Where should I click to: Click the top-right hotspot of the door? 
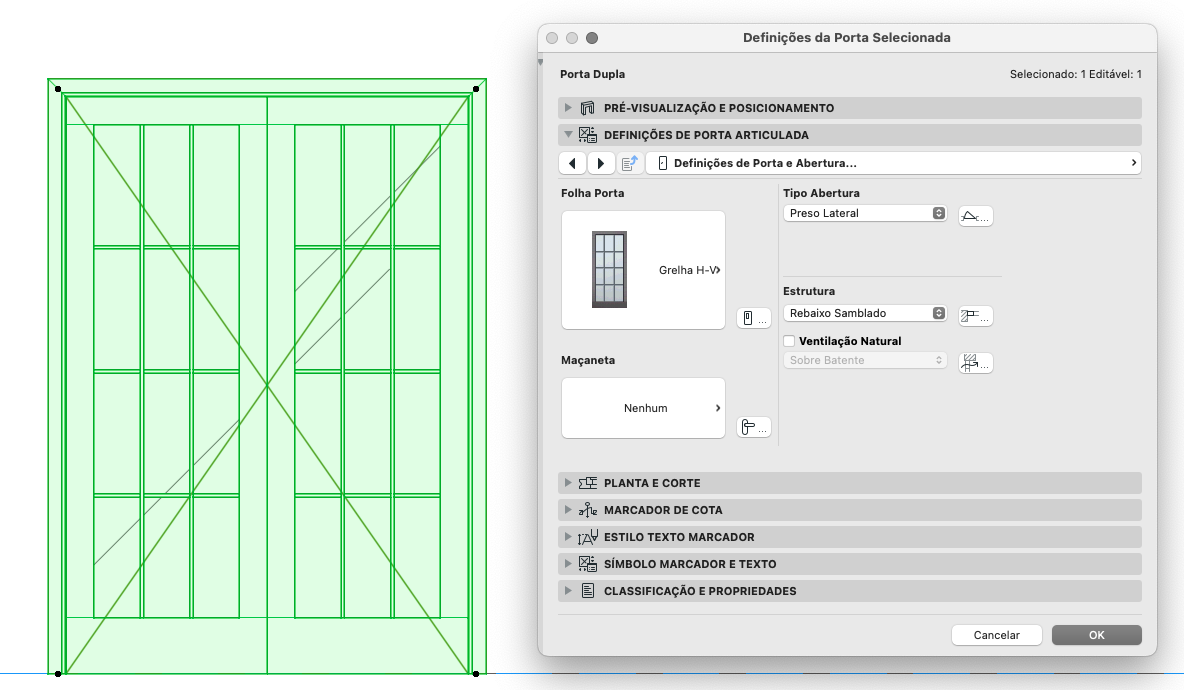click(x=476, y=89)
